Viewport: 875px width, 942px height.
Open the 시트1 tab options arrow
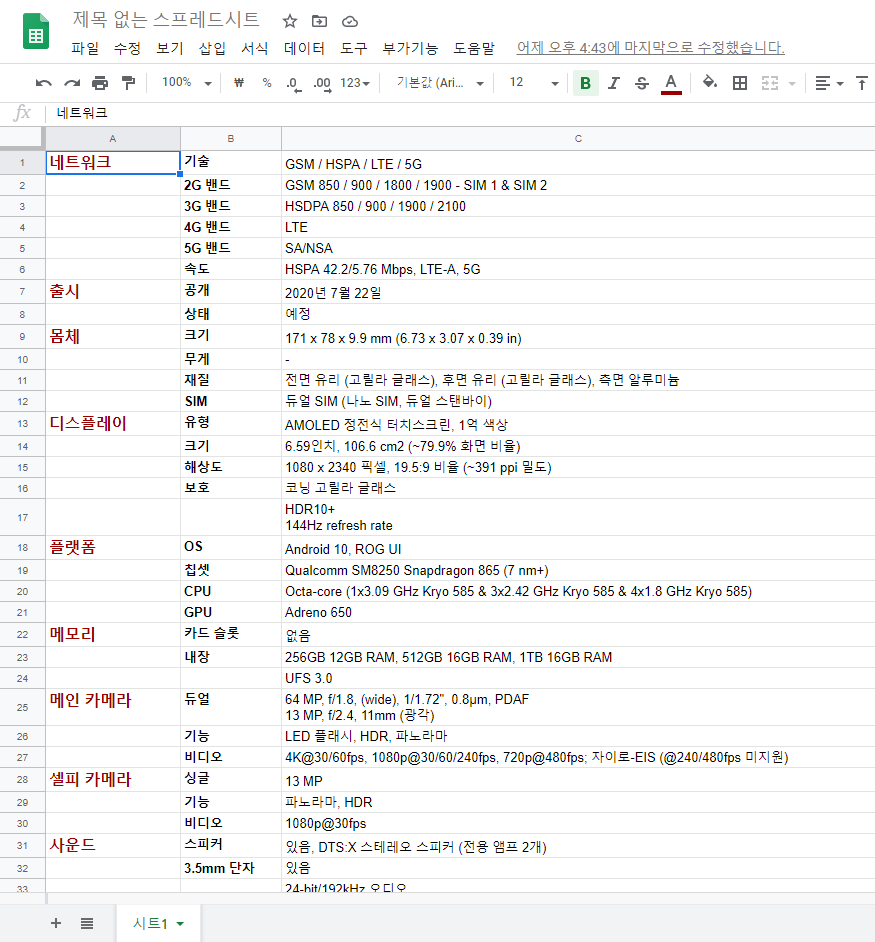tap(180, 924)
